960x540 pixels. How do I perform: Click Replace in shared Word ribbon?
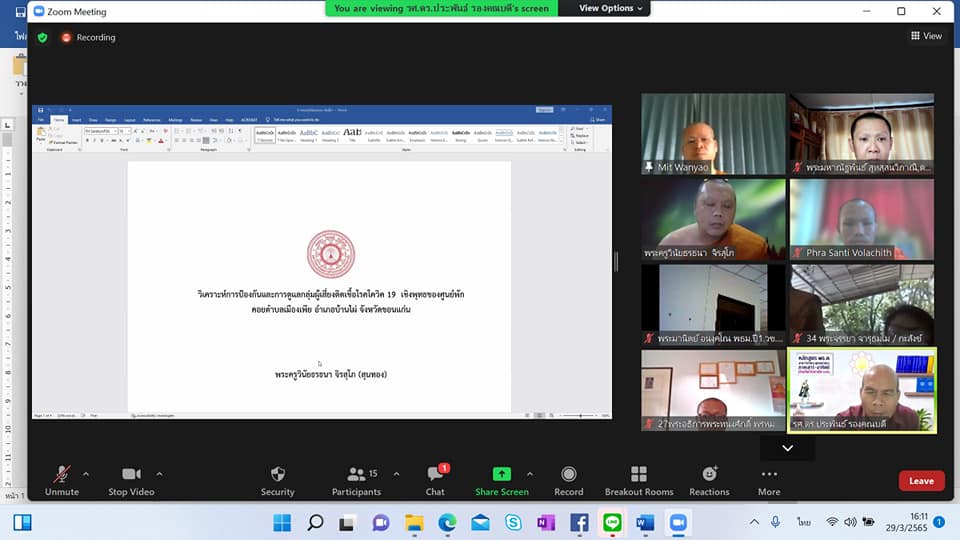(x=580, y=136)
